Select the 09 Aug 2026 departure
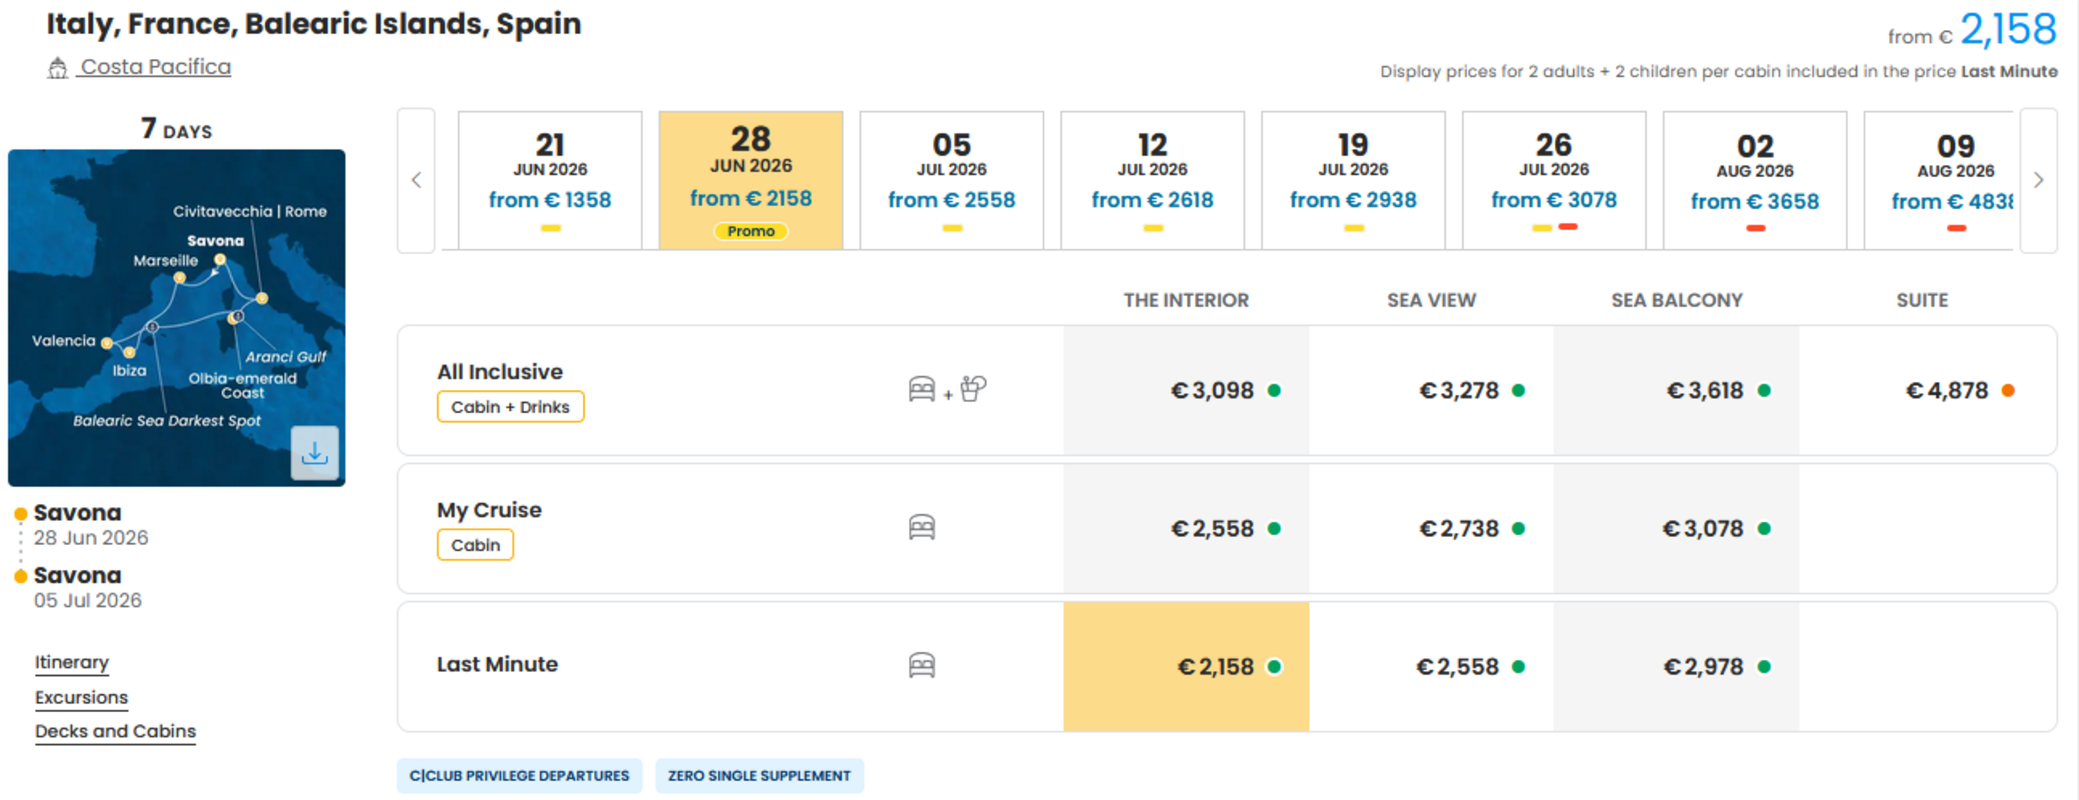This screenshot has width=2079, height=800. (x=1940, y=180)
